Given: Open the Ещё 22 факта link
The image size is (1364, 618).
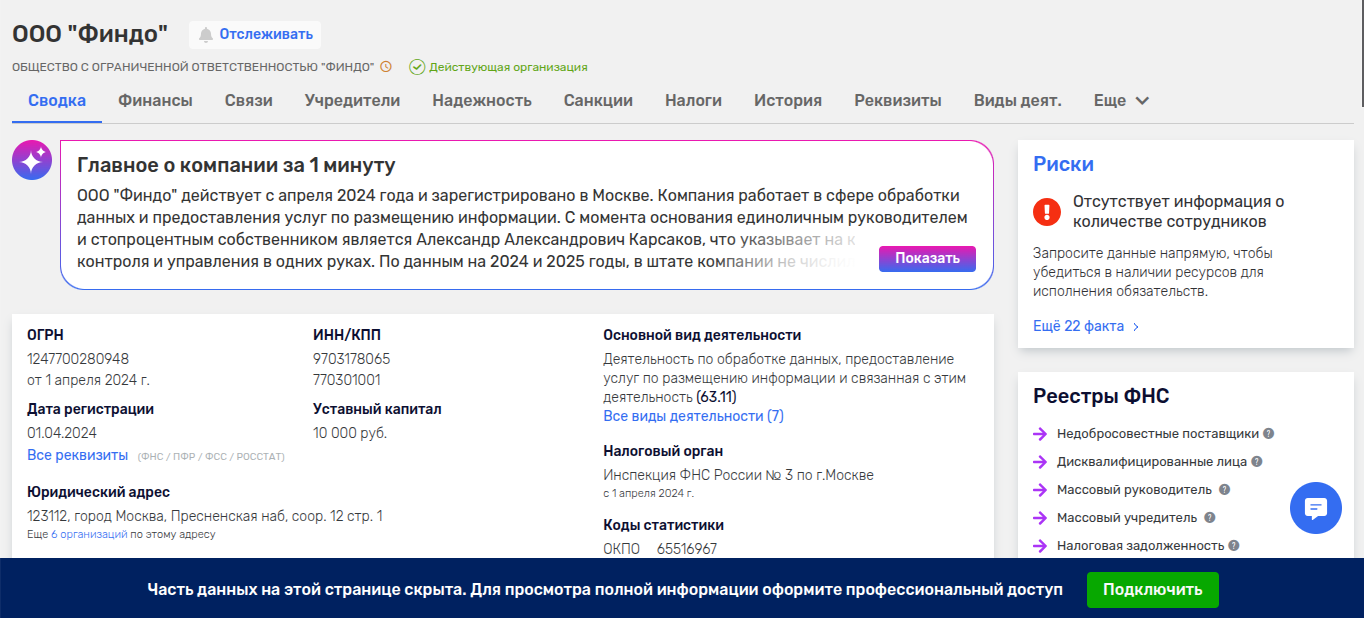Looking at the screenshot, I should click(x=1078, y=327).
